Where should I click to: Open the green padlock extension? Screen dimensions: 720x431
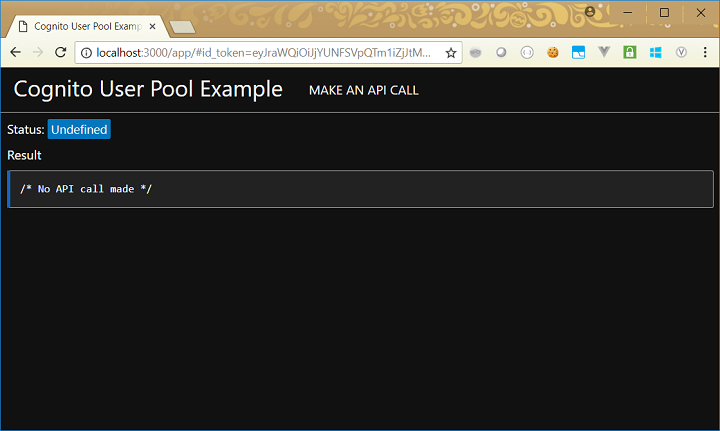630,52
